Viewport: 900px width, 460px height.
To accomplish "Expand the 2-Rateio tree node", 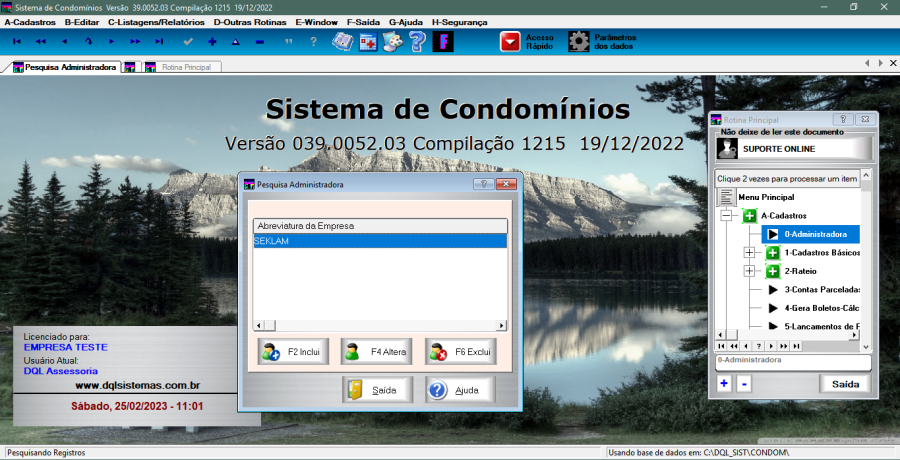I will [x=749, y=271].
